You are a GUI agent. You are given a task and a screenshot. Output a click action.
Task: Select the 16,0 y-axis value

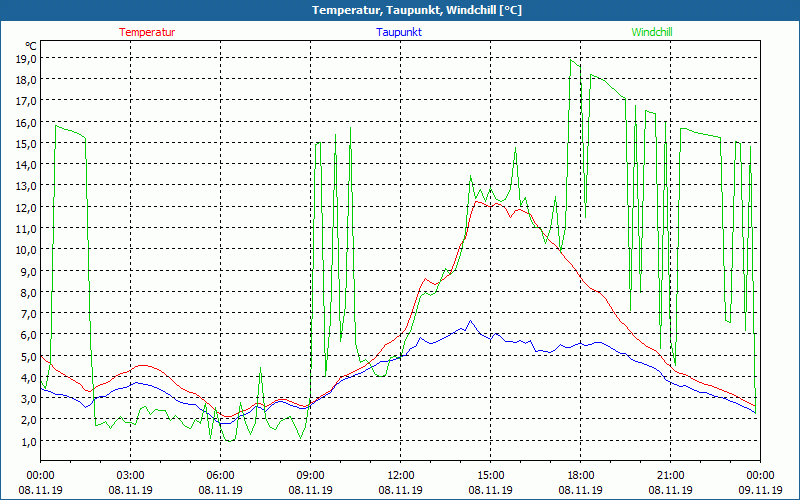(x=26, y=122)
